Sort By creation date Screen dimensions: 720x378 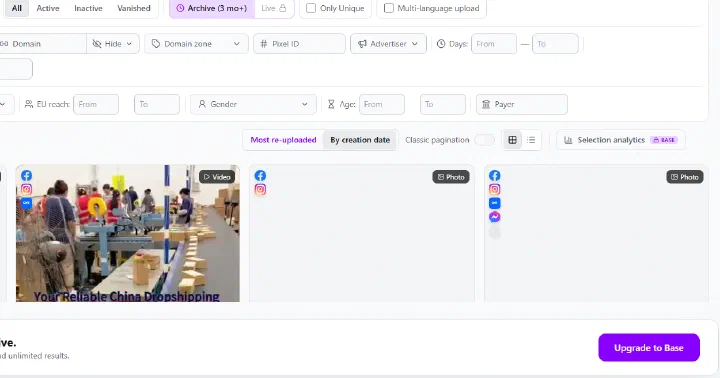(360, 140)
